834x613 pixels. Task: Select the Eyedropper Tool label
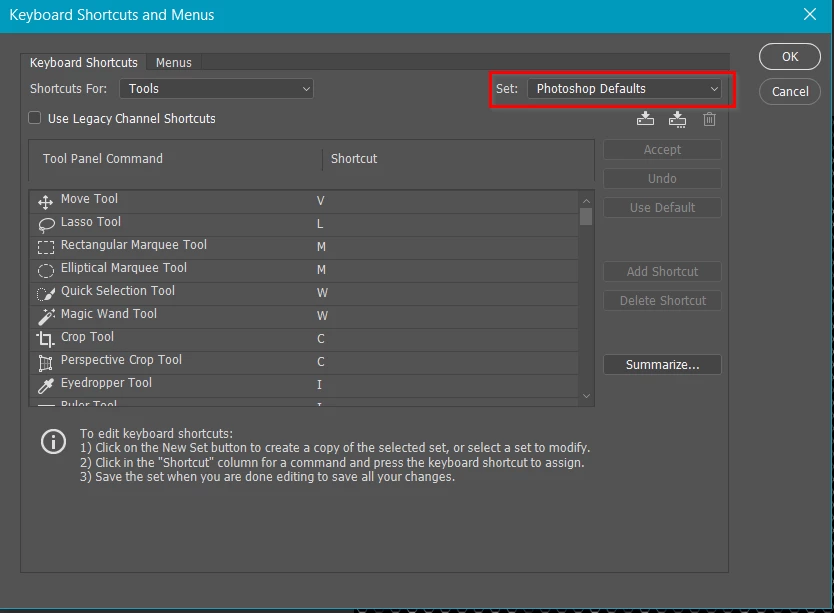(x=106, y=382)
